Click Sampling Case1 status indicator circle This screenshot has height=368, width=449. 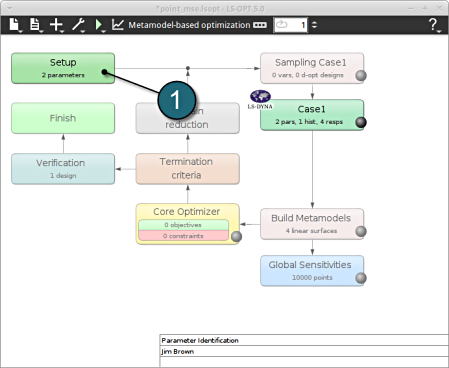(x=361, y=76)
